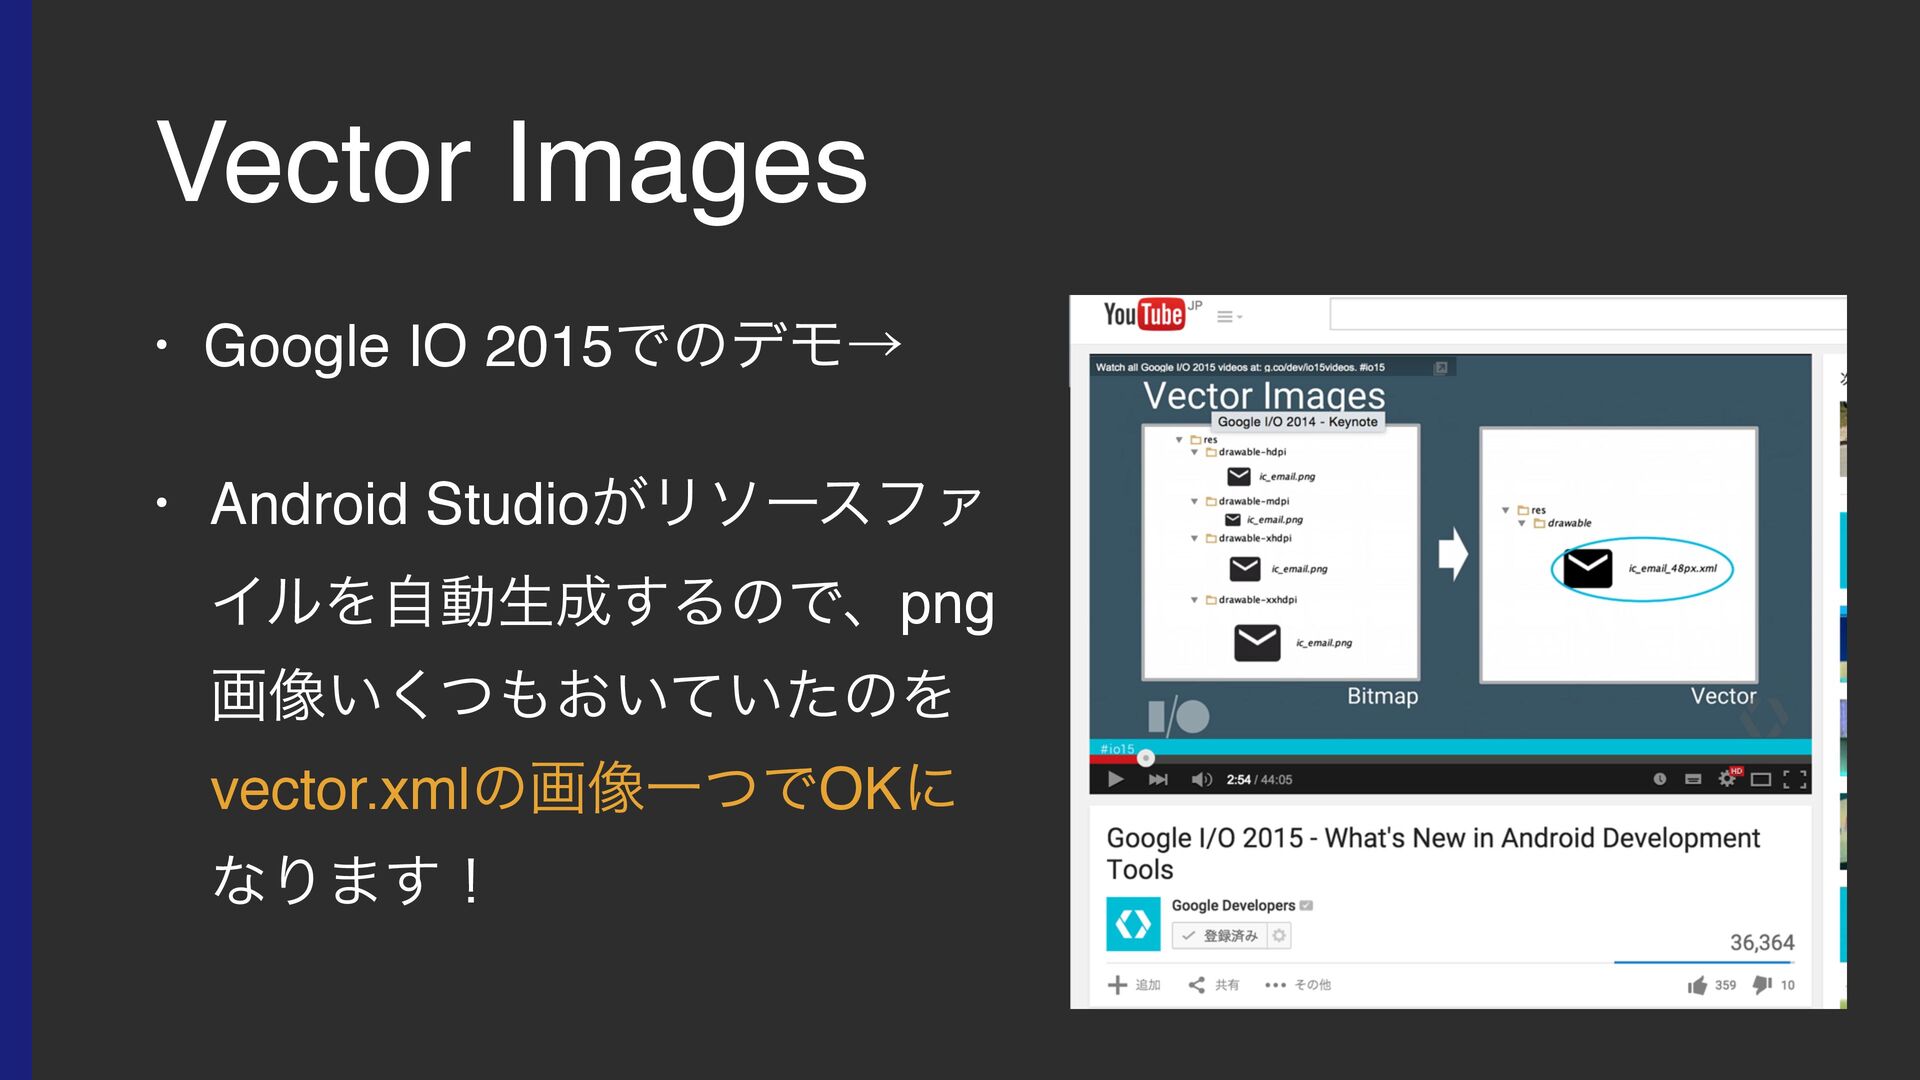The image size is (1920, 1080).
Task: Click the video title Google I/O 2015 text
Action: click(x=1432, y=853)
